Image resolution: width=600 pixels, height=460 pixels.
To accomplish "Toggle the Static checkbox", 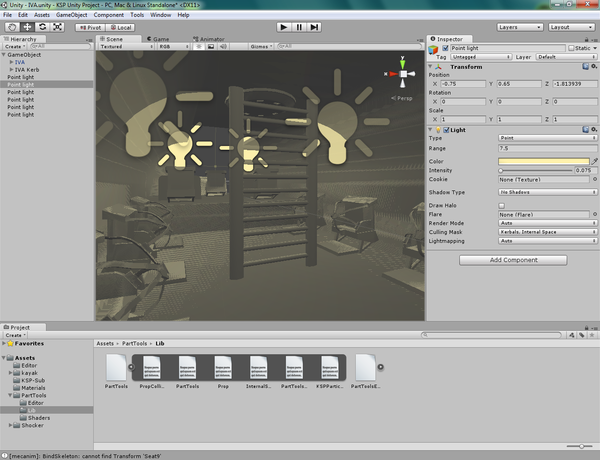I will 570,48.
